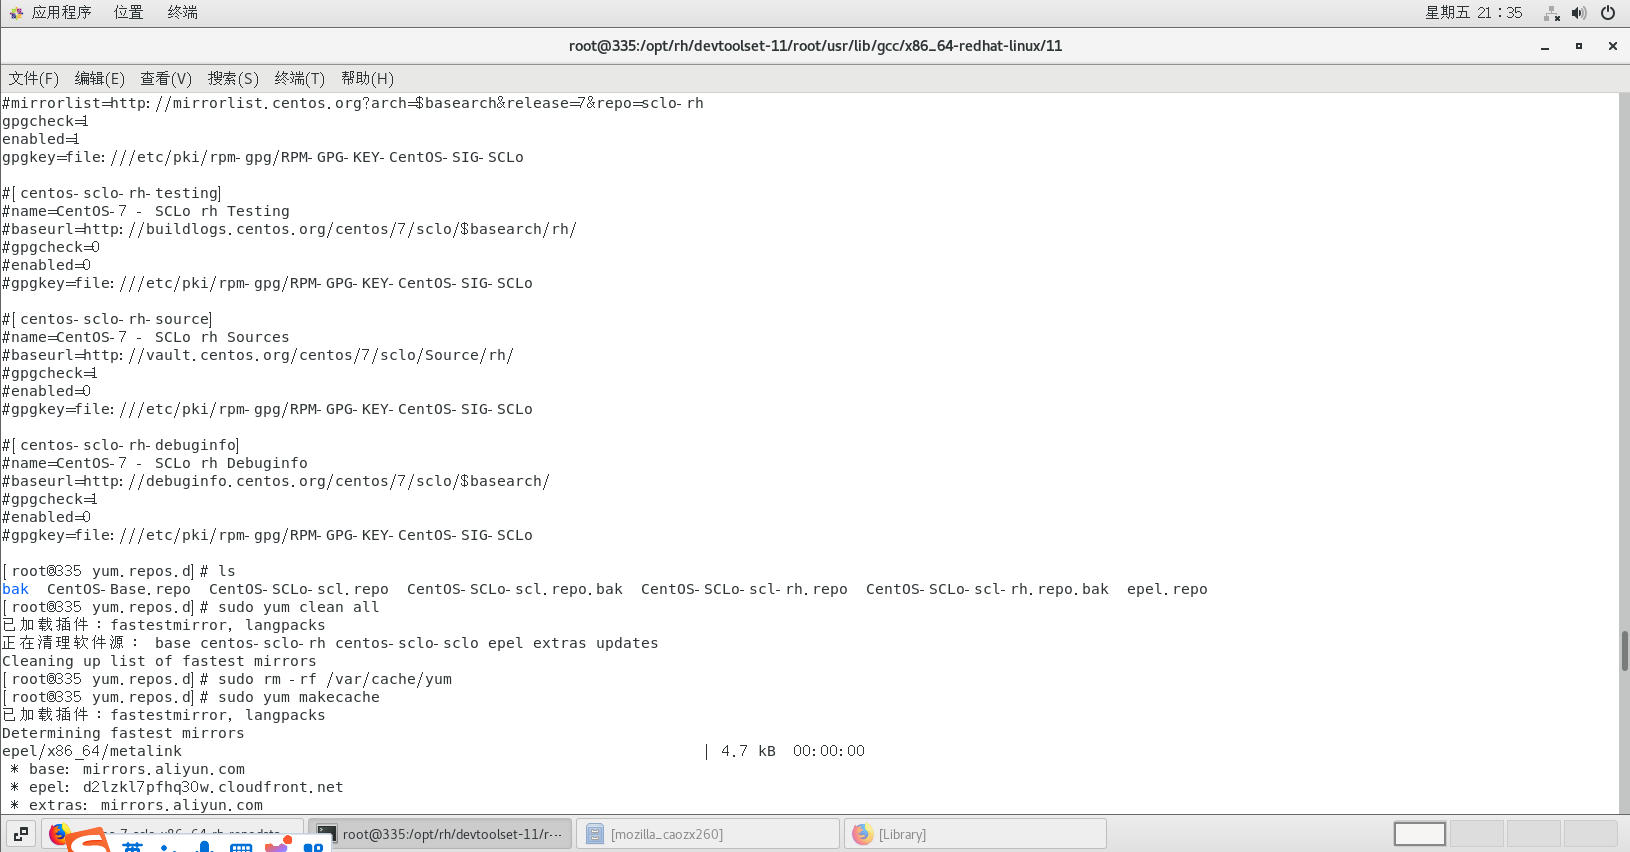
Task: Open the disconnected network status icon
Action: pos(1552,13)
